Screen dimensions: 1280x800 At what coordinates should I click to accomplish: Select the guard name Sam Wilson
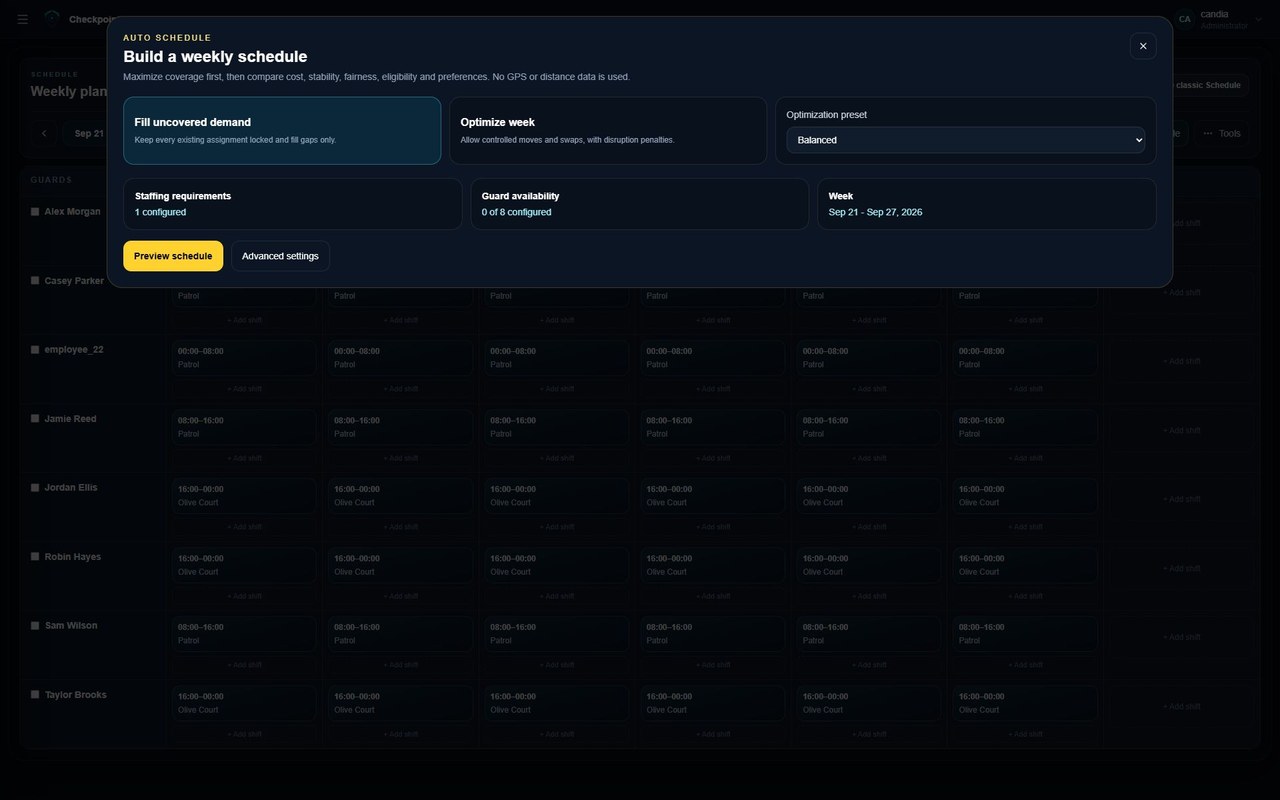[71, 626]
